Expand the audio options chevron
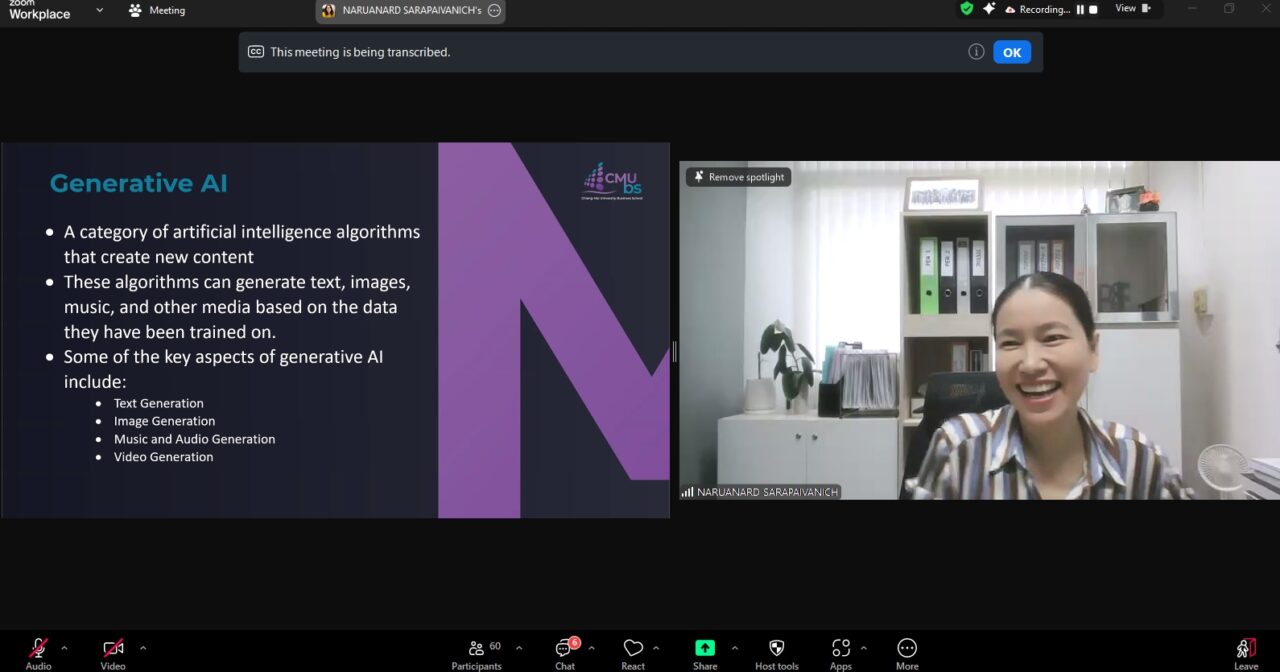Screen dimensions: 1280x672 65,648
